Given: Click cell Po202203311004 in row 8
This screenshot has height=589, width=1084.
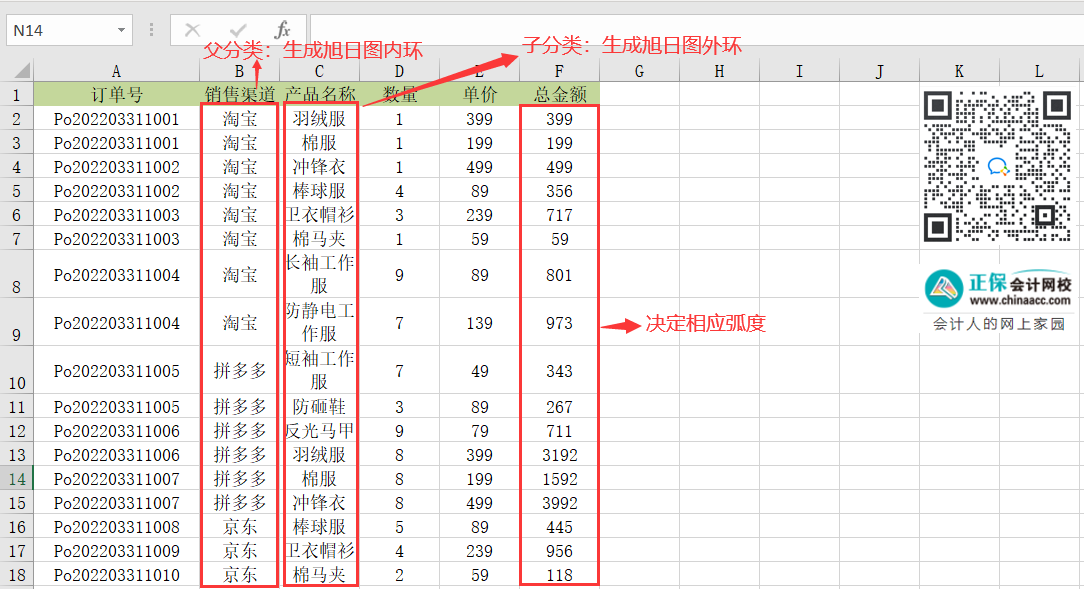Looking at the screenshot, I should click(x=116, y=274).
